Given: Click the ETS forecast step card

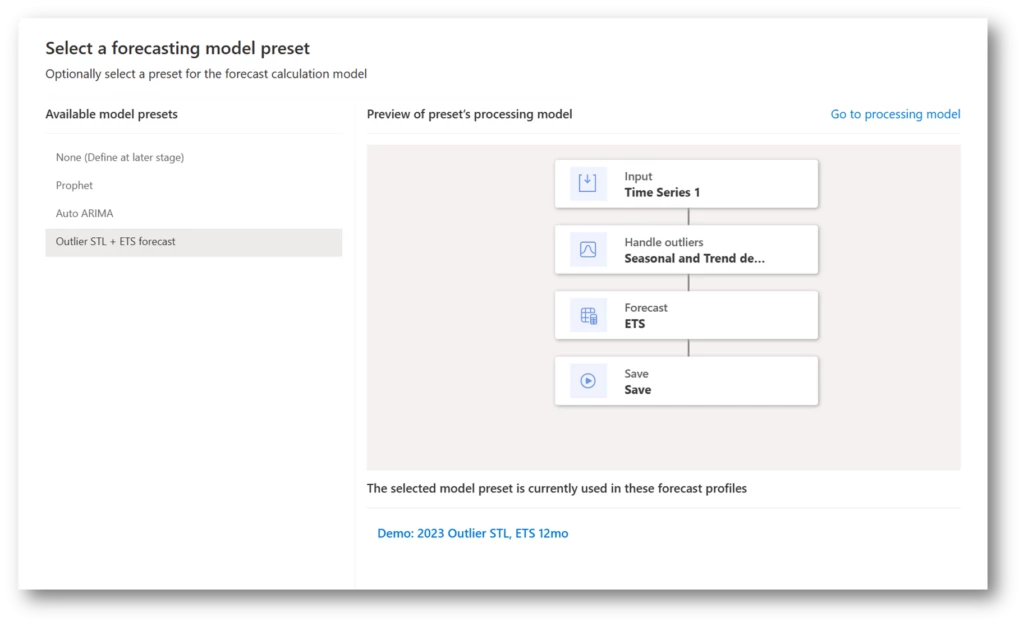Looking at the screenshot, I should 686,315.
